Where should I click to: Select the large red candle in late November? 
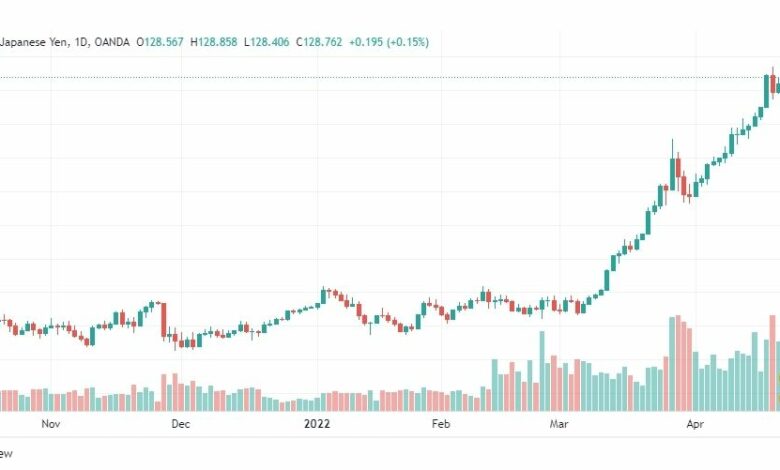164,321
